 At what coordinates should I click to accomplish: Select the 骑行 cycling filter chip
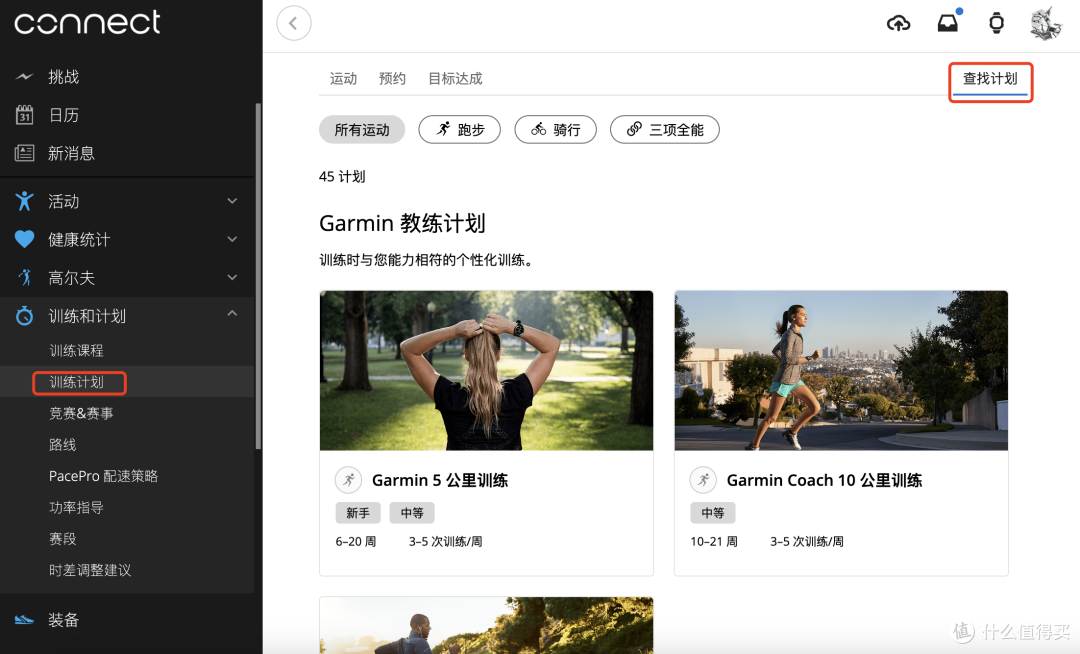(555, 129)
